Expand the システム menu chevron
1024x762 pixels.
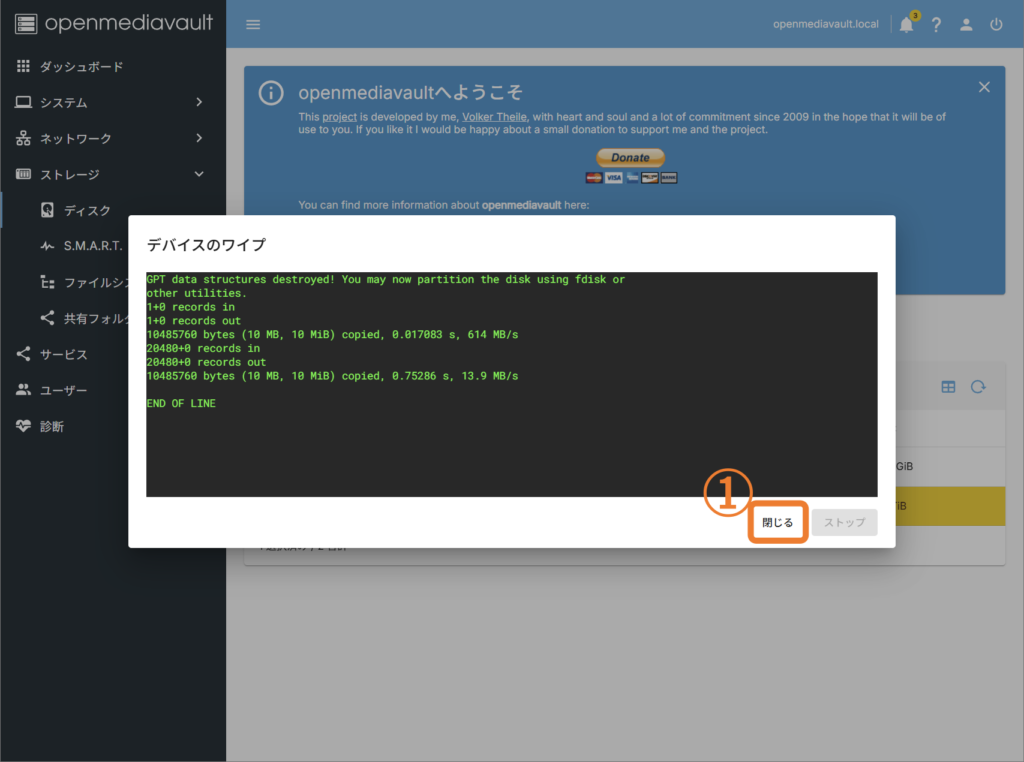point(199,102)
